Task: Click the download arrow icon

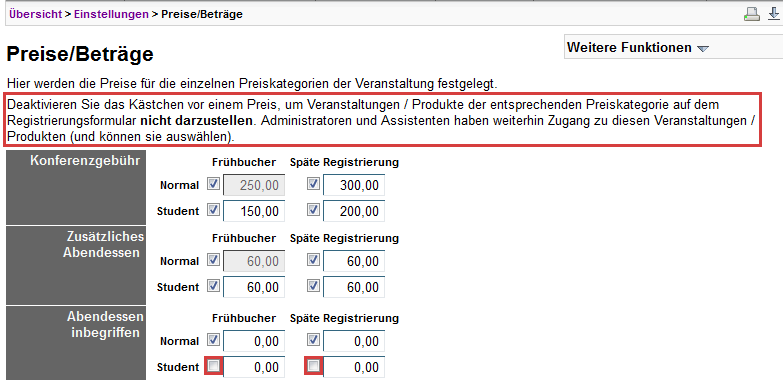Action: [x=773, y=14]
